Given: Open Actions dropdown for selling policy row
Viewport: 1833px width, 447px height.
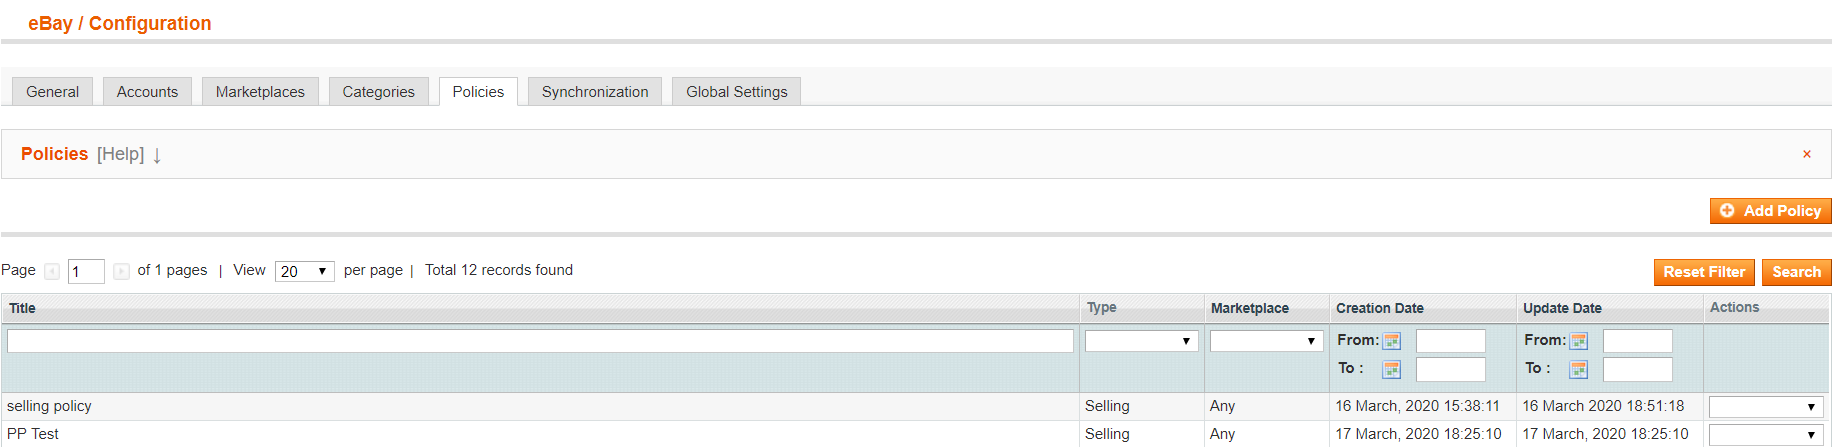Looking at the screenshot, I should (x=1765, y=407).
